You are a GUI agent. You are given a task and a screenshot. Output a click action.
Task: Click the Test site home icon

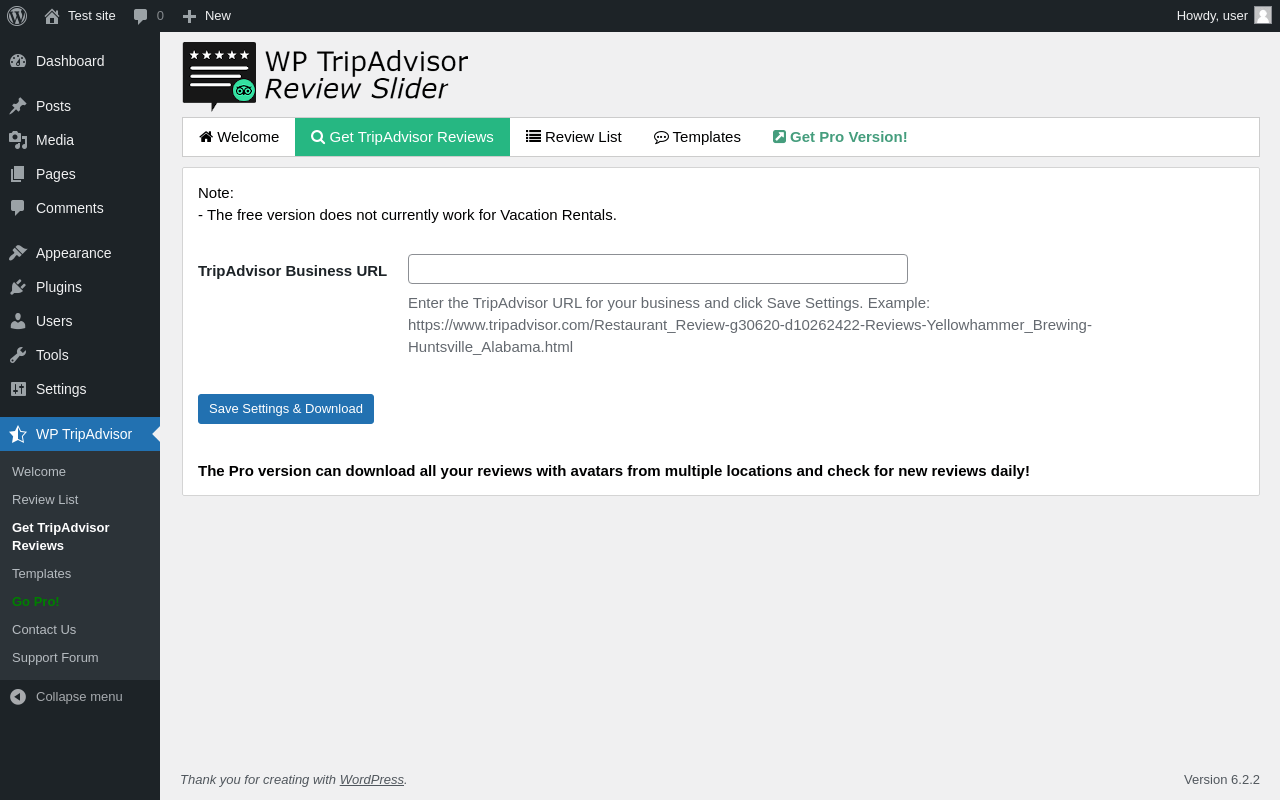click(x=52, y=16)
